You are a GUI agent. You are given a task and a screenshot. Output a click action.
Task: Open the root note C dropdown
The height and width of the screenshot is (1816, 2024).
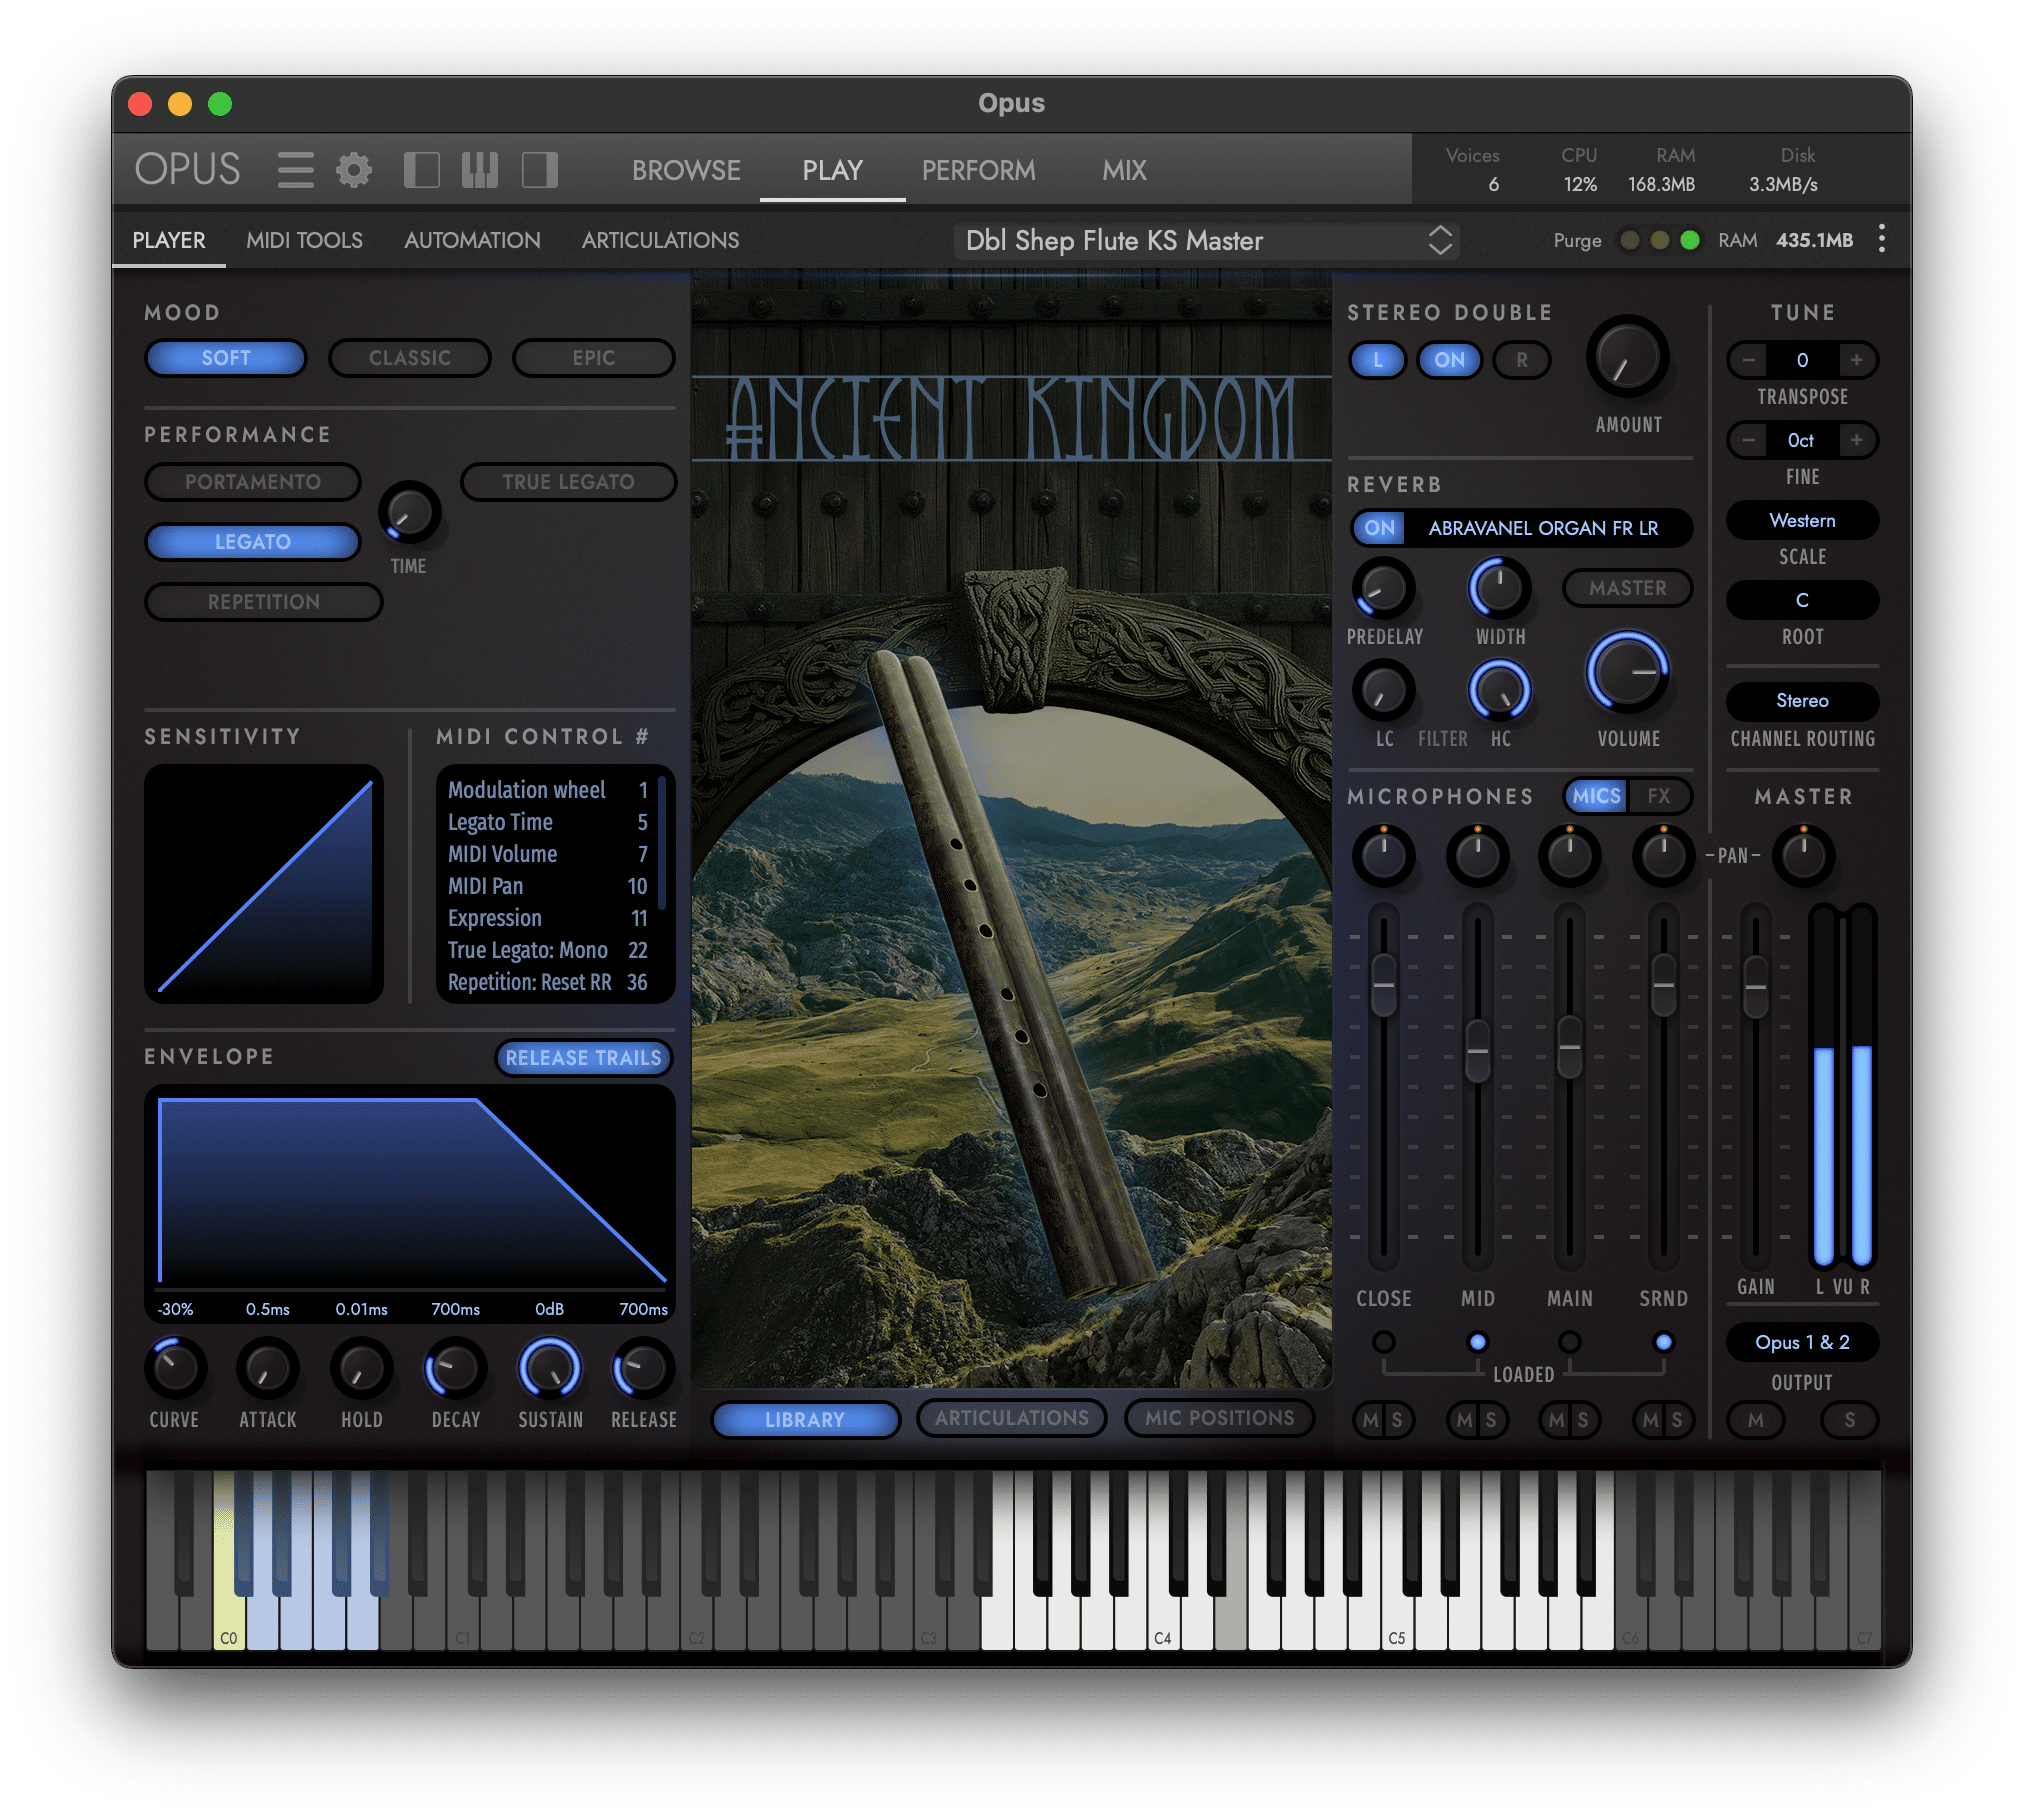tap(1802, 600)
